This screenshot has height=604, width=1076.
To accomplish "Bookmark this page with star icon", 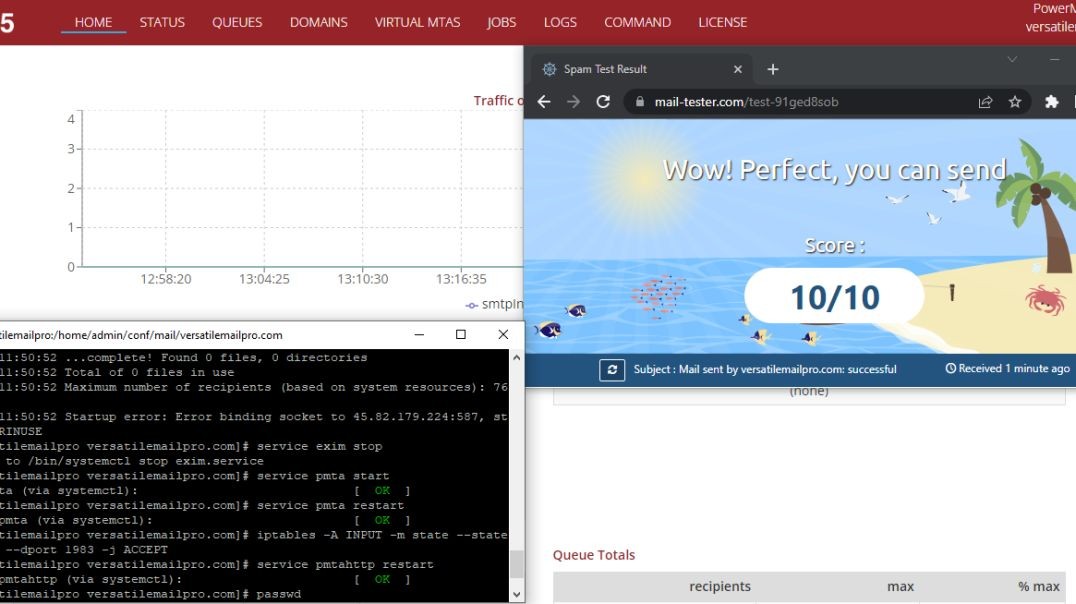I will [1015, 102].
